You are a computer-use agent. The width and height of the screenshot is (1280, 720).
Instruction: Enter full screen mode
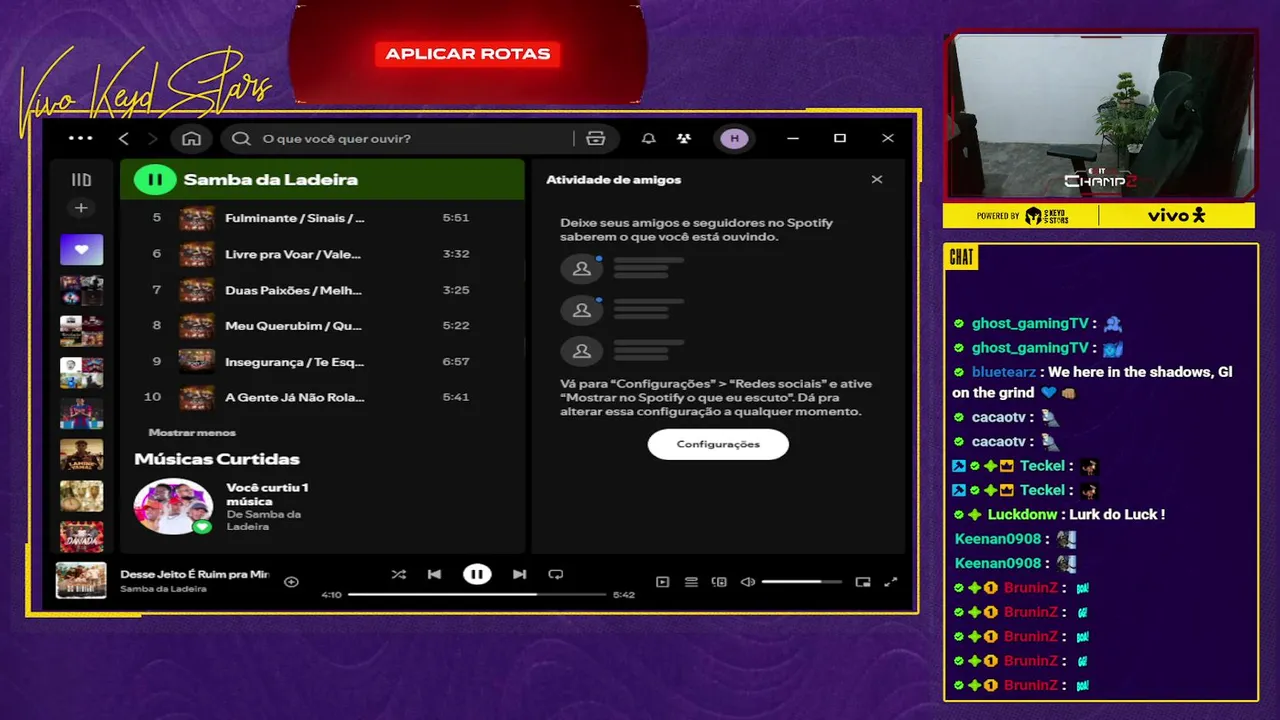(x=891, y=582)
